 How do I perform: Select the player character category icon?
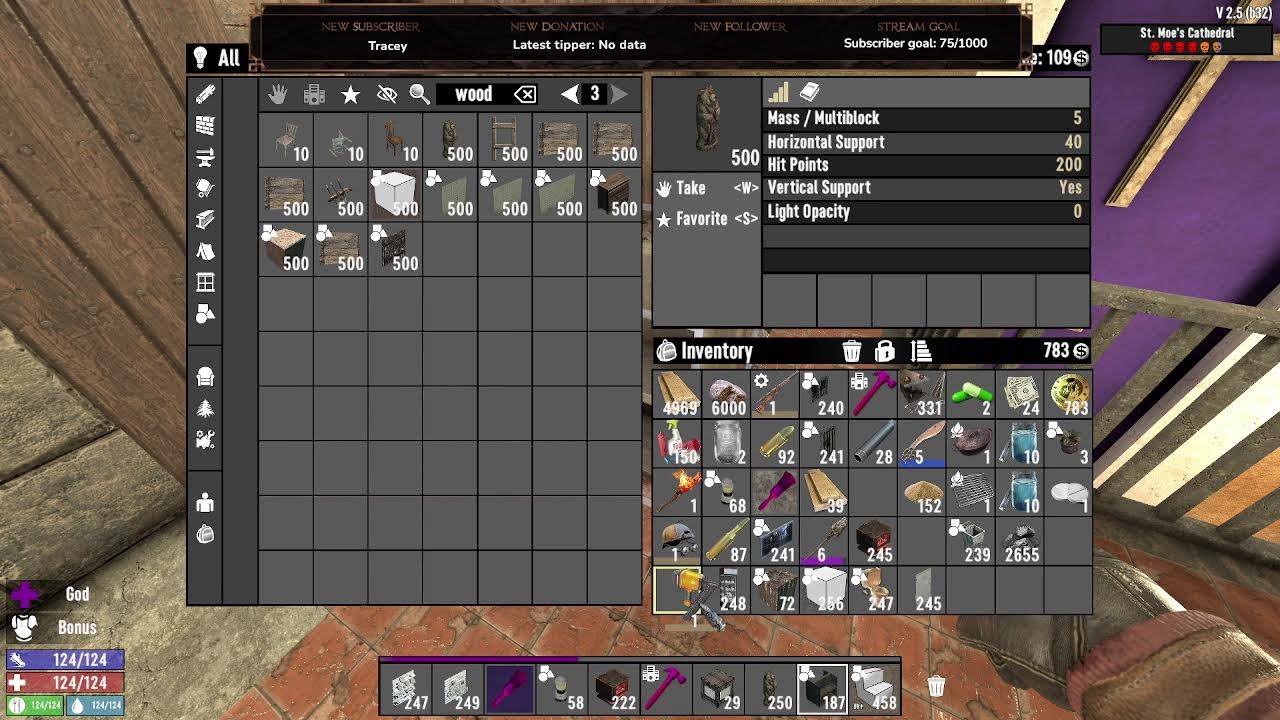click(205, 502)
